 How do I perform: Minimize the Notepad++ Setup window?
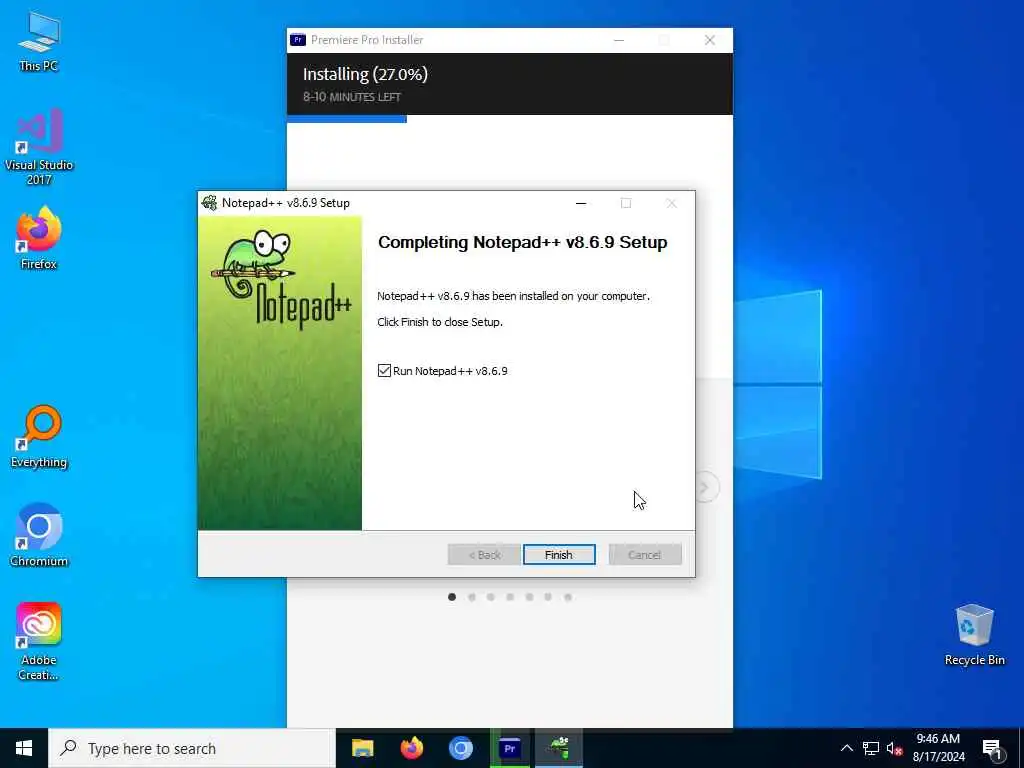pos(581,203)
